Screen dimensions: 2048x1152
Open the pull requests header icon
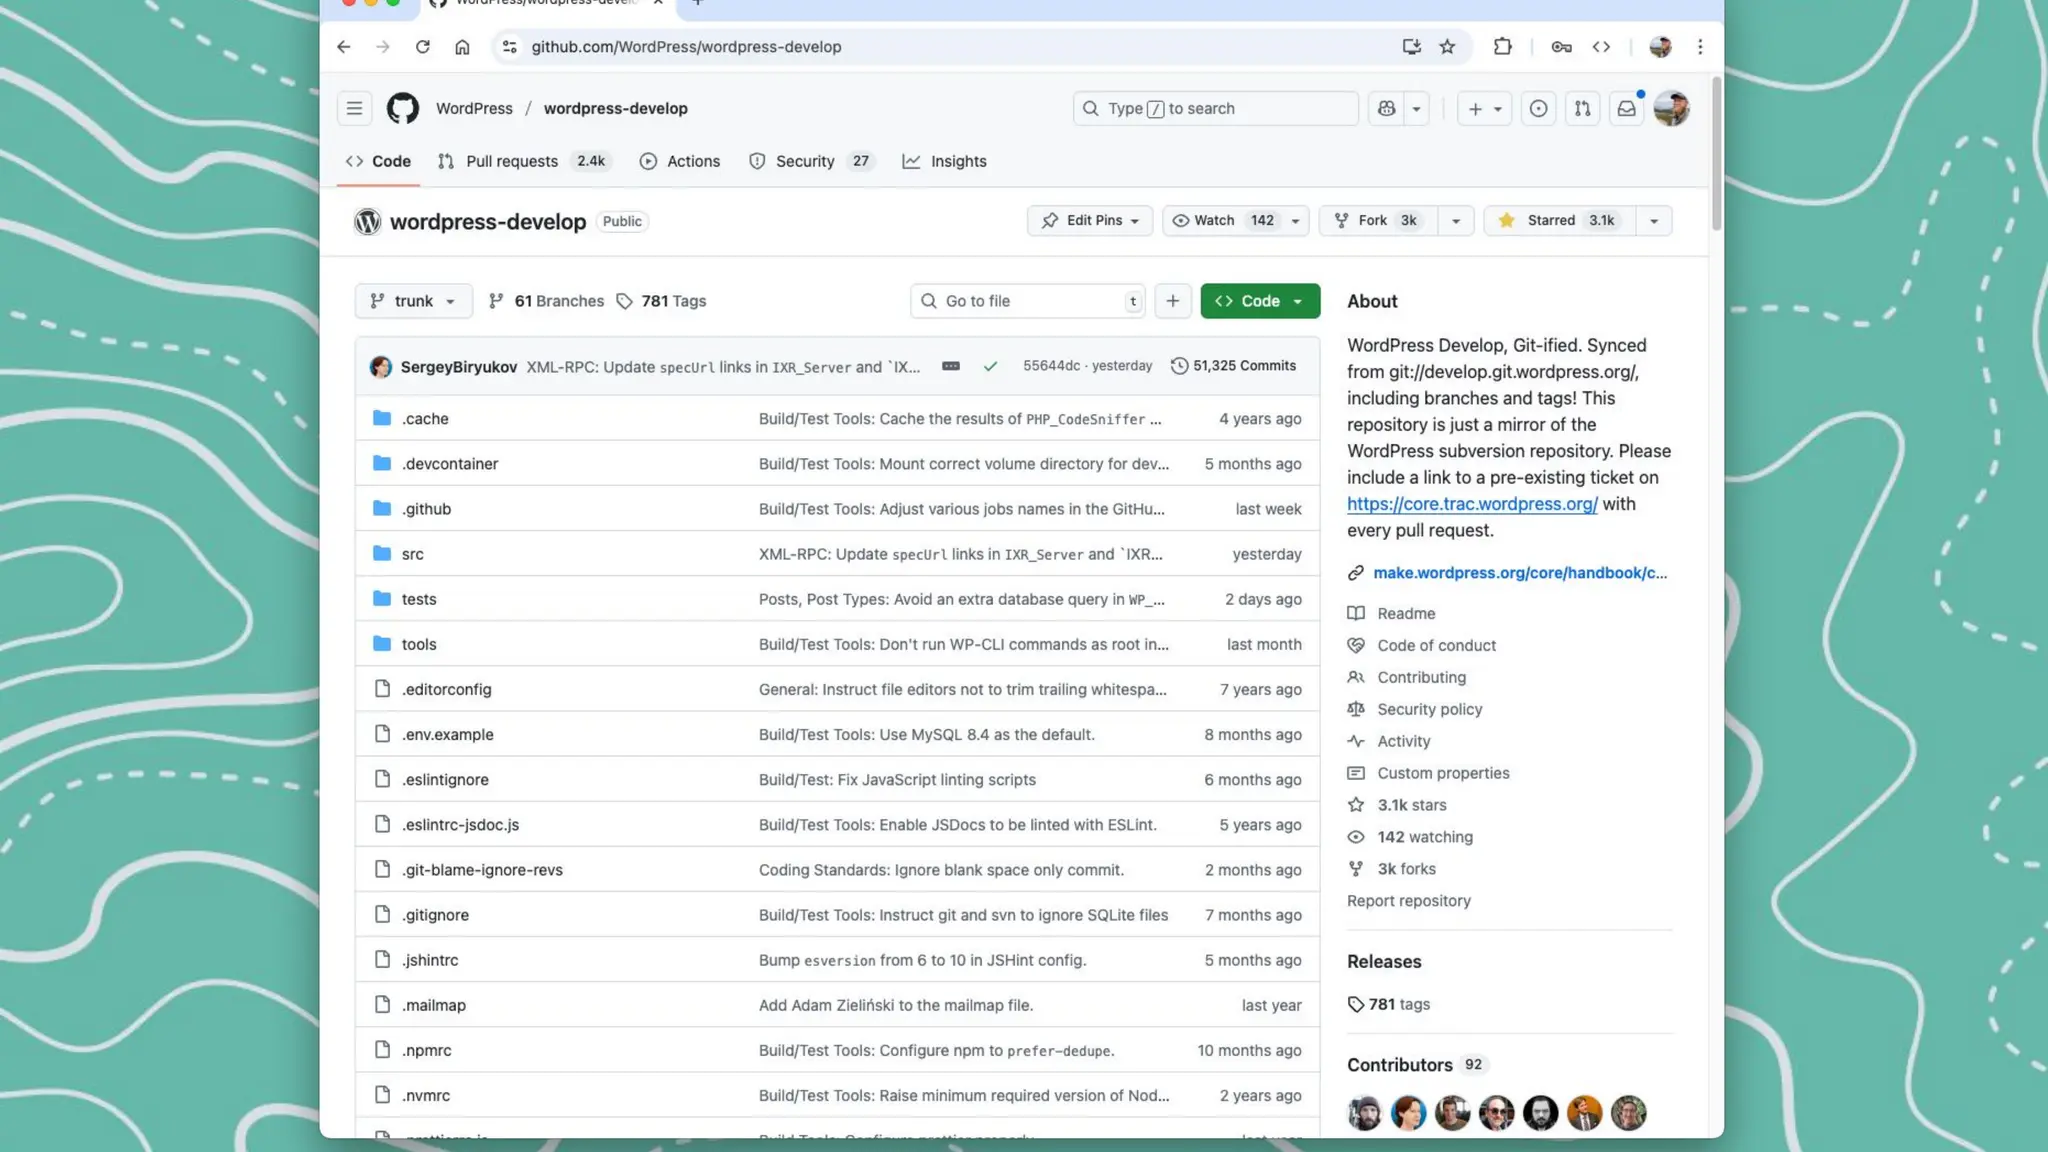pos(1582,108)
